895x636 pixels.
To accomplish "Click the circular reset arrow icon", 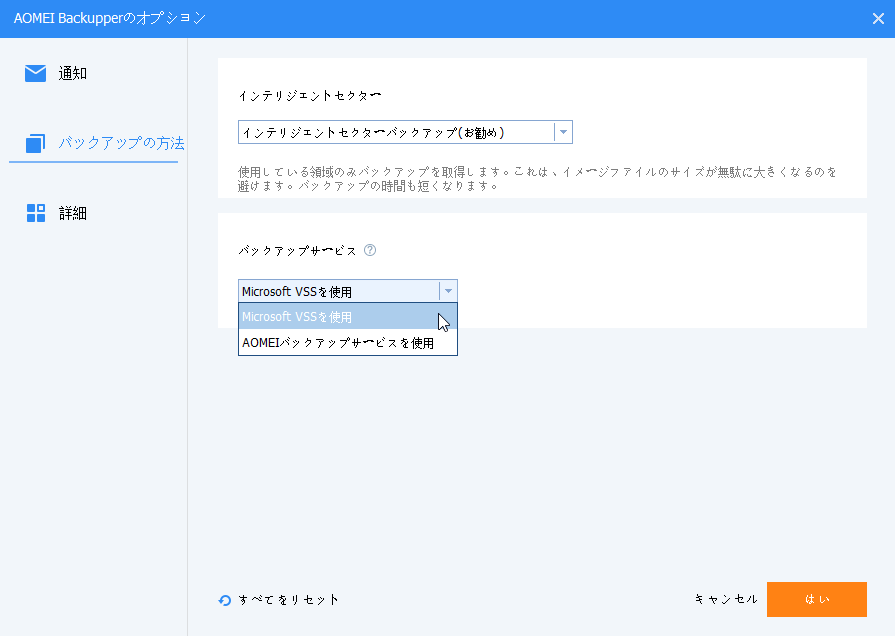I will [x=225, y=600].
